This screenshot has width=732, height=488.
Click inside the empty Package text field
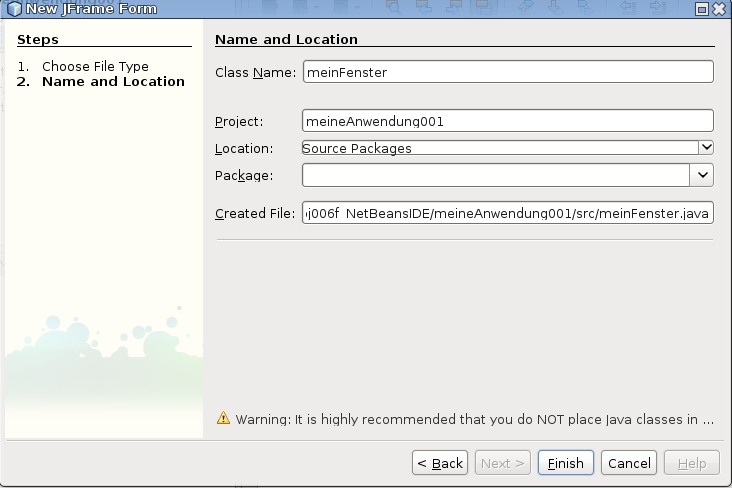495,175
